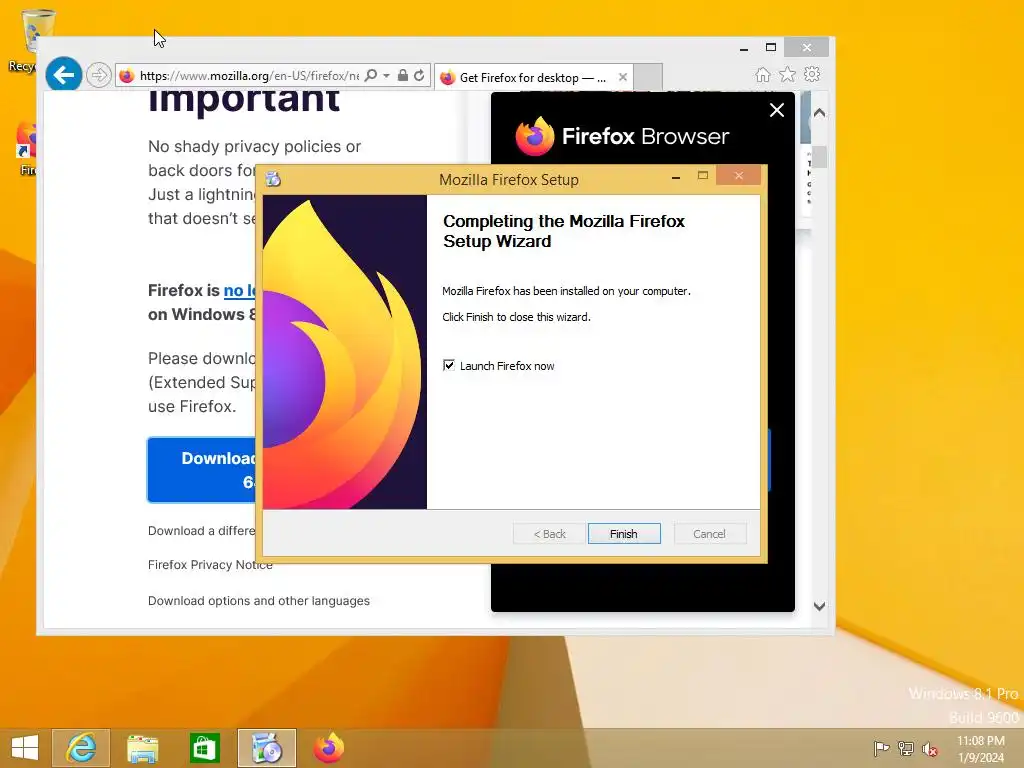Image resolution: width=1024 pixels, height=768 pixels.
Task: Click the Mozilla Firefox Setup title icon
Action: [x=273, y=179]
